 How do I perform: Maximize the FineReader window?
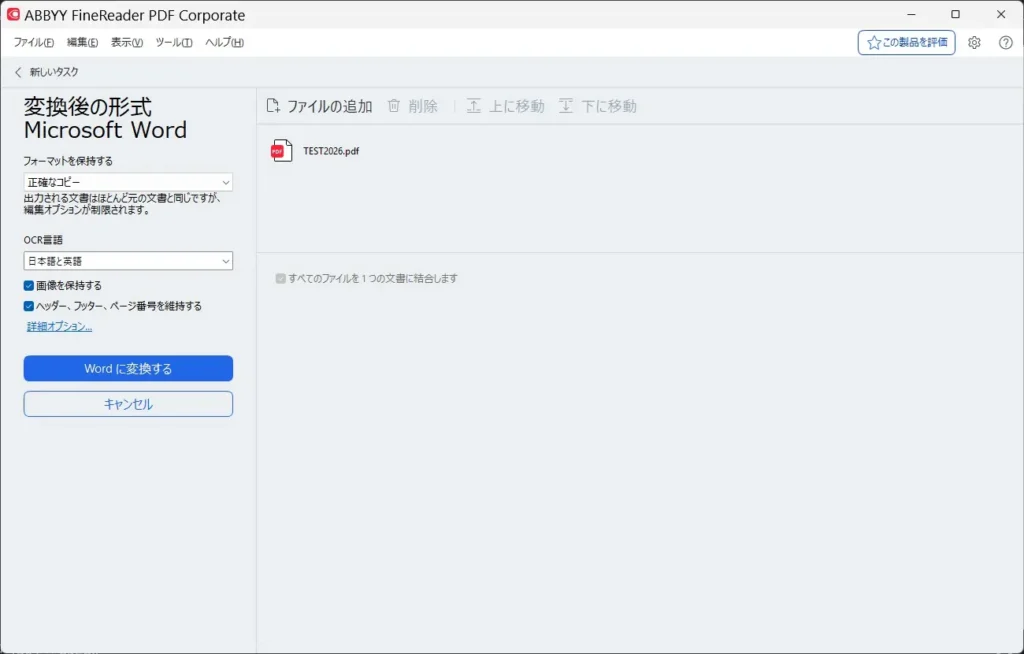coord(955,14)
